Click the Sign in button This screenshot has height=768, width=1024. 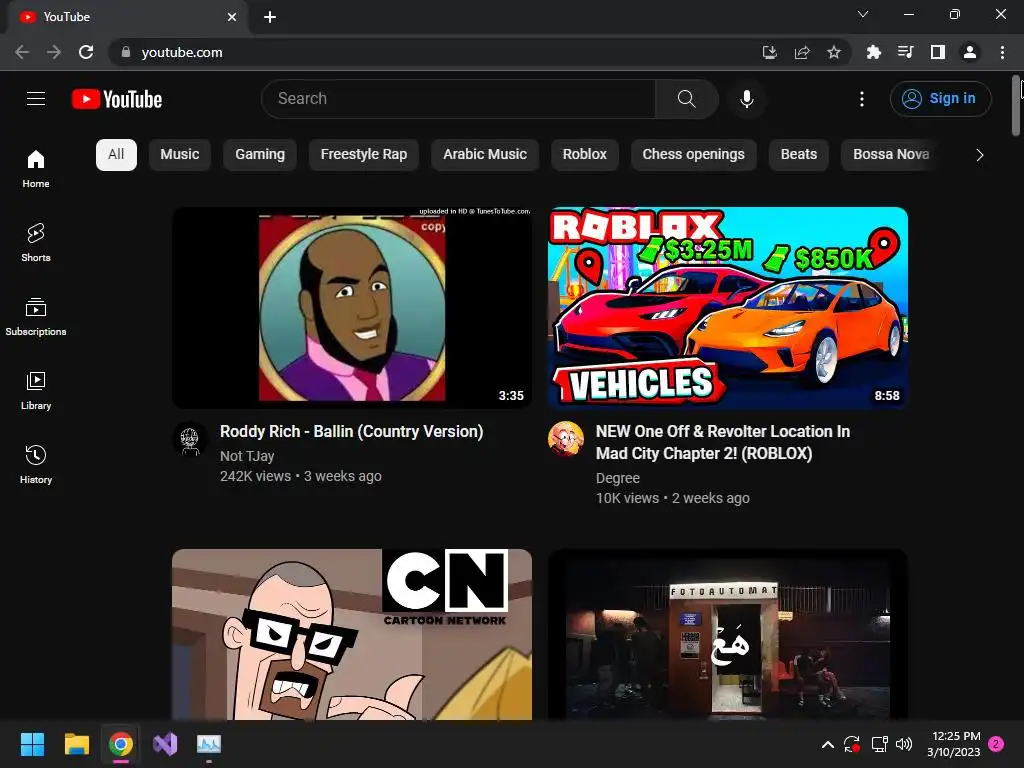coord(940,99)
